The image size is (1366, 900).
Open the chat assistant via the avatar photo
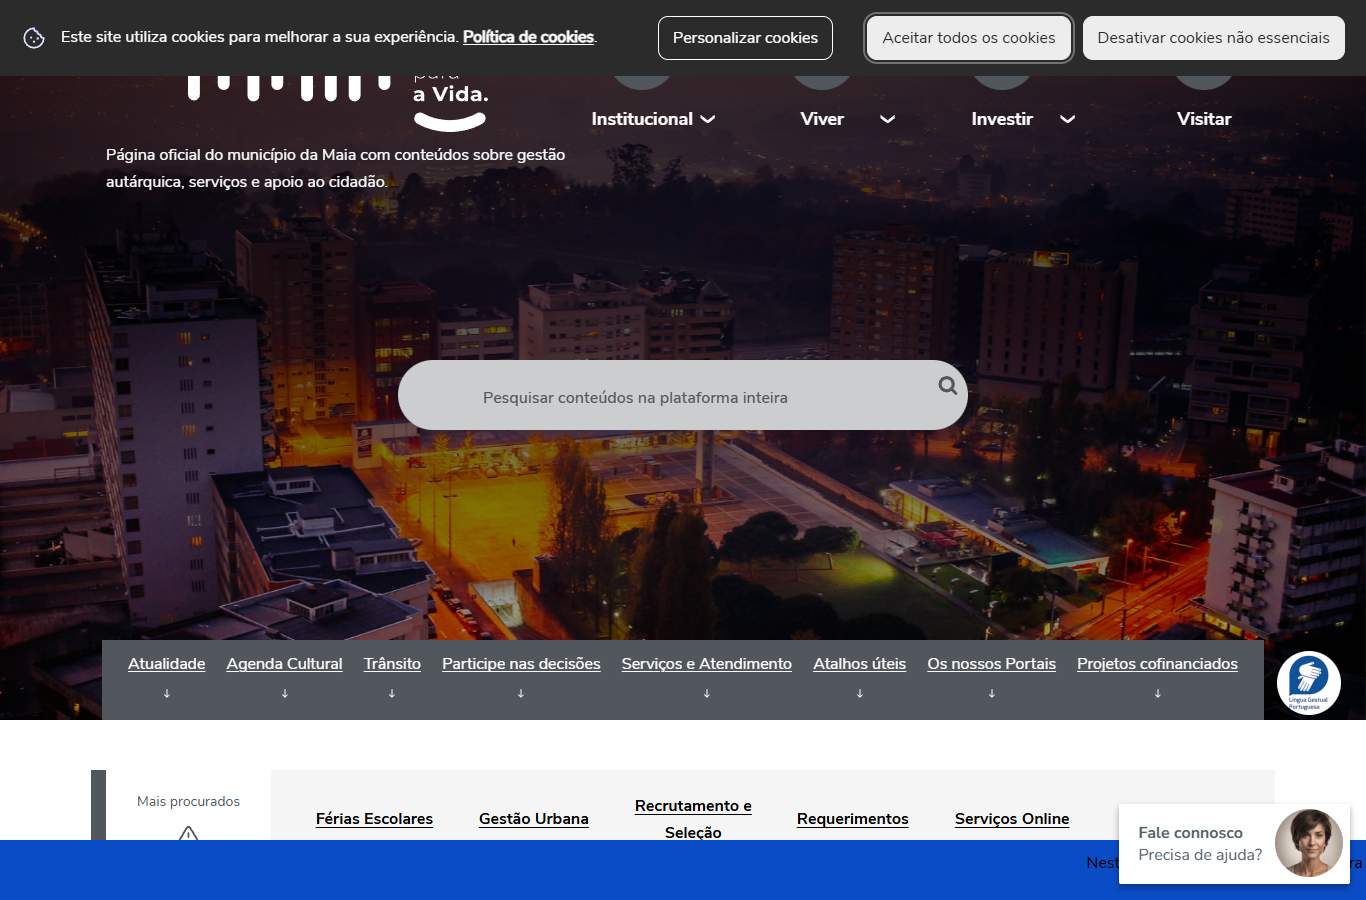(1309, 843)
